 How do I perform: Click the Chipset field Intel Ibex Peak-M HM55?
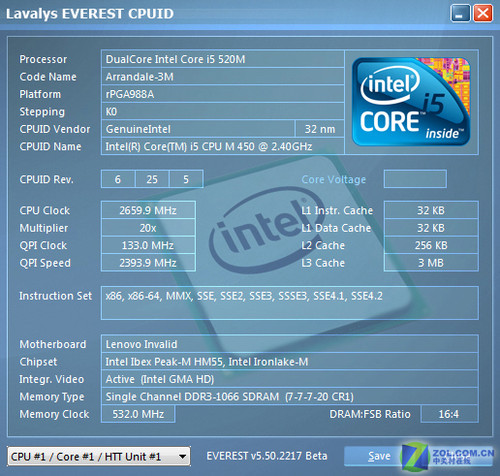(x=290, y=362)
